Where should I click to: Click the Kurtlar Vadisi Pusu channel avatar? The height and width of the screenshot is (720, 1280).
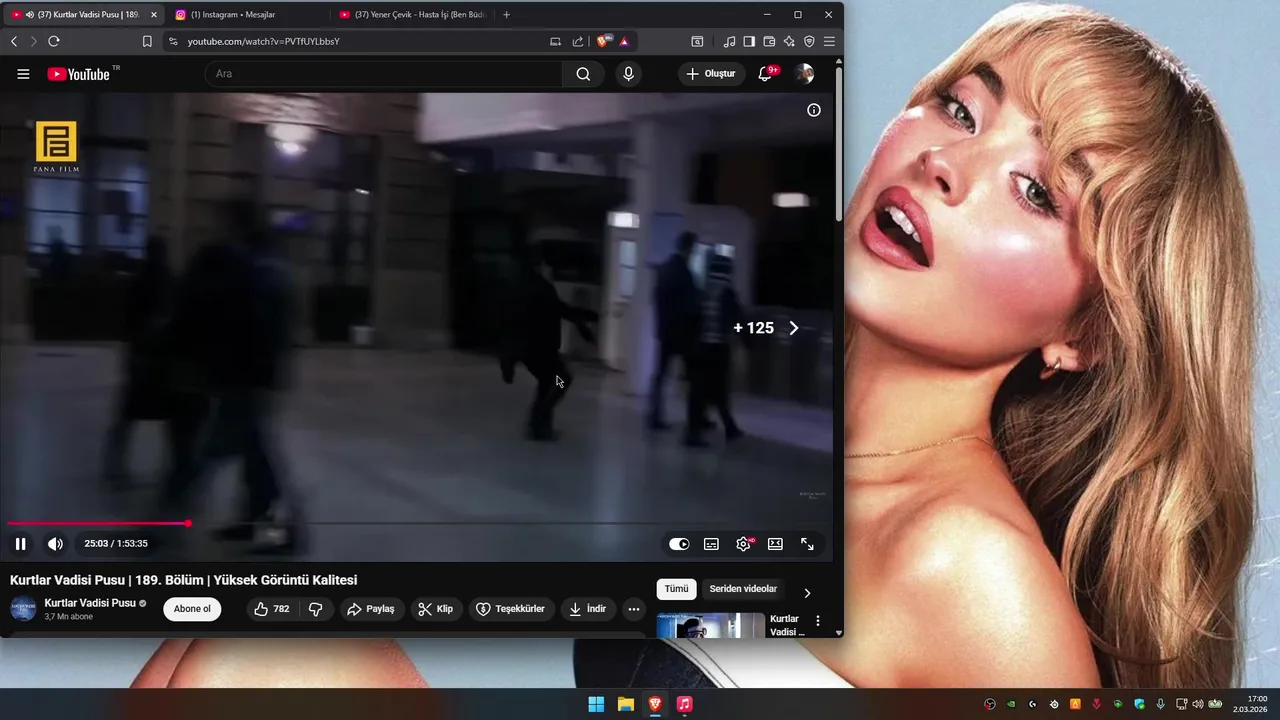pos(23,609)
